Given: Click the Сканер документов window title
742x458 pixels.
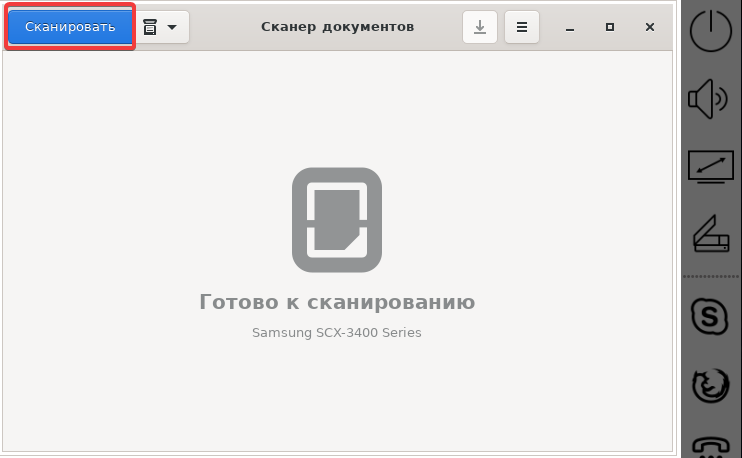Looking at the screenshot, I should coord(337,27).
